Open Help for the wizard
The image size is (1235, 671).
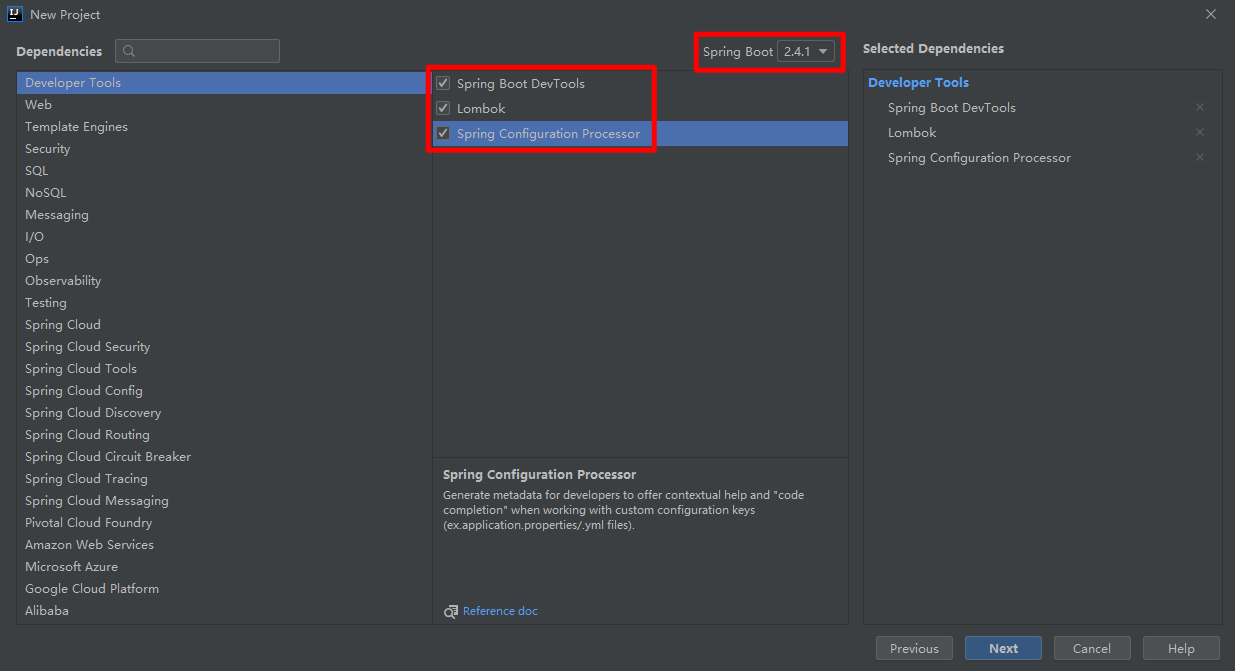(x=1181, y=648)
